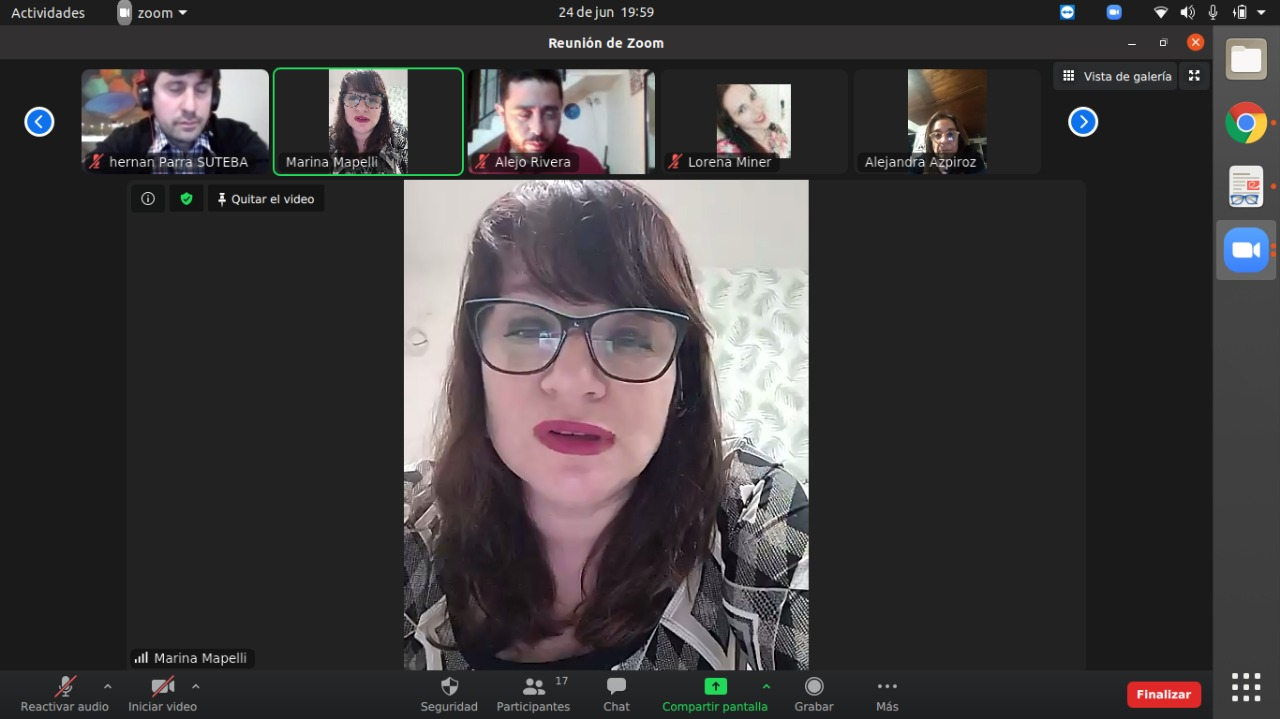Open the Seguridad shield icon
The image size is (1280, 719).
coord(449,687)
